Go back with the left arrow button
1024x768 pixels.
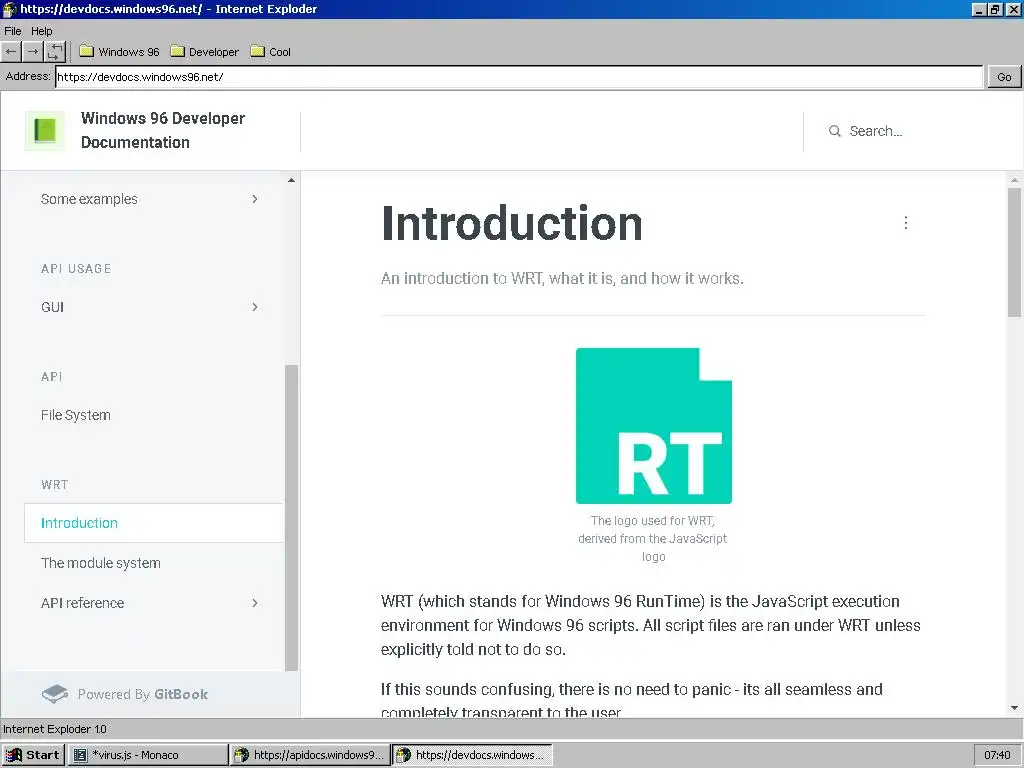coord(11,52)
